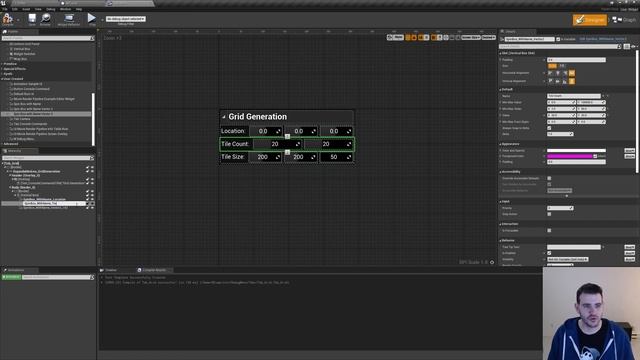Click the Hierarchy search field
Image resolution: width=640 pixels, height=360 pixels.
pos(48,158)
